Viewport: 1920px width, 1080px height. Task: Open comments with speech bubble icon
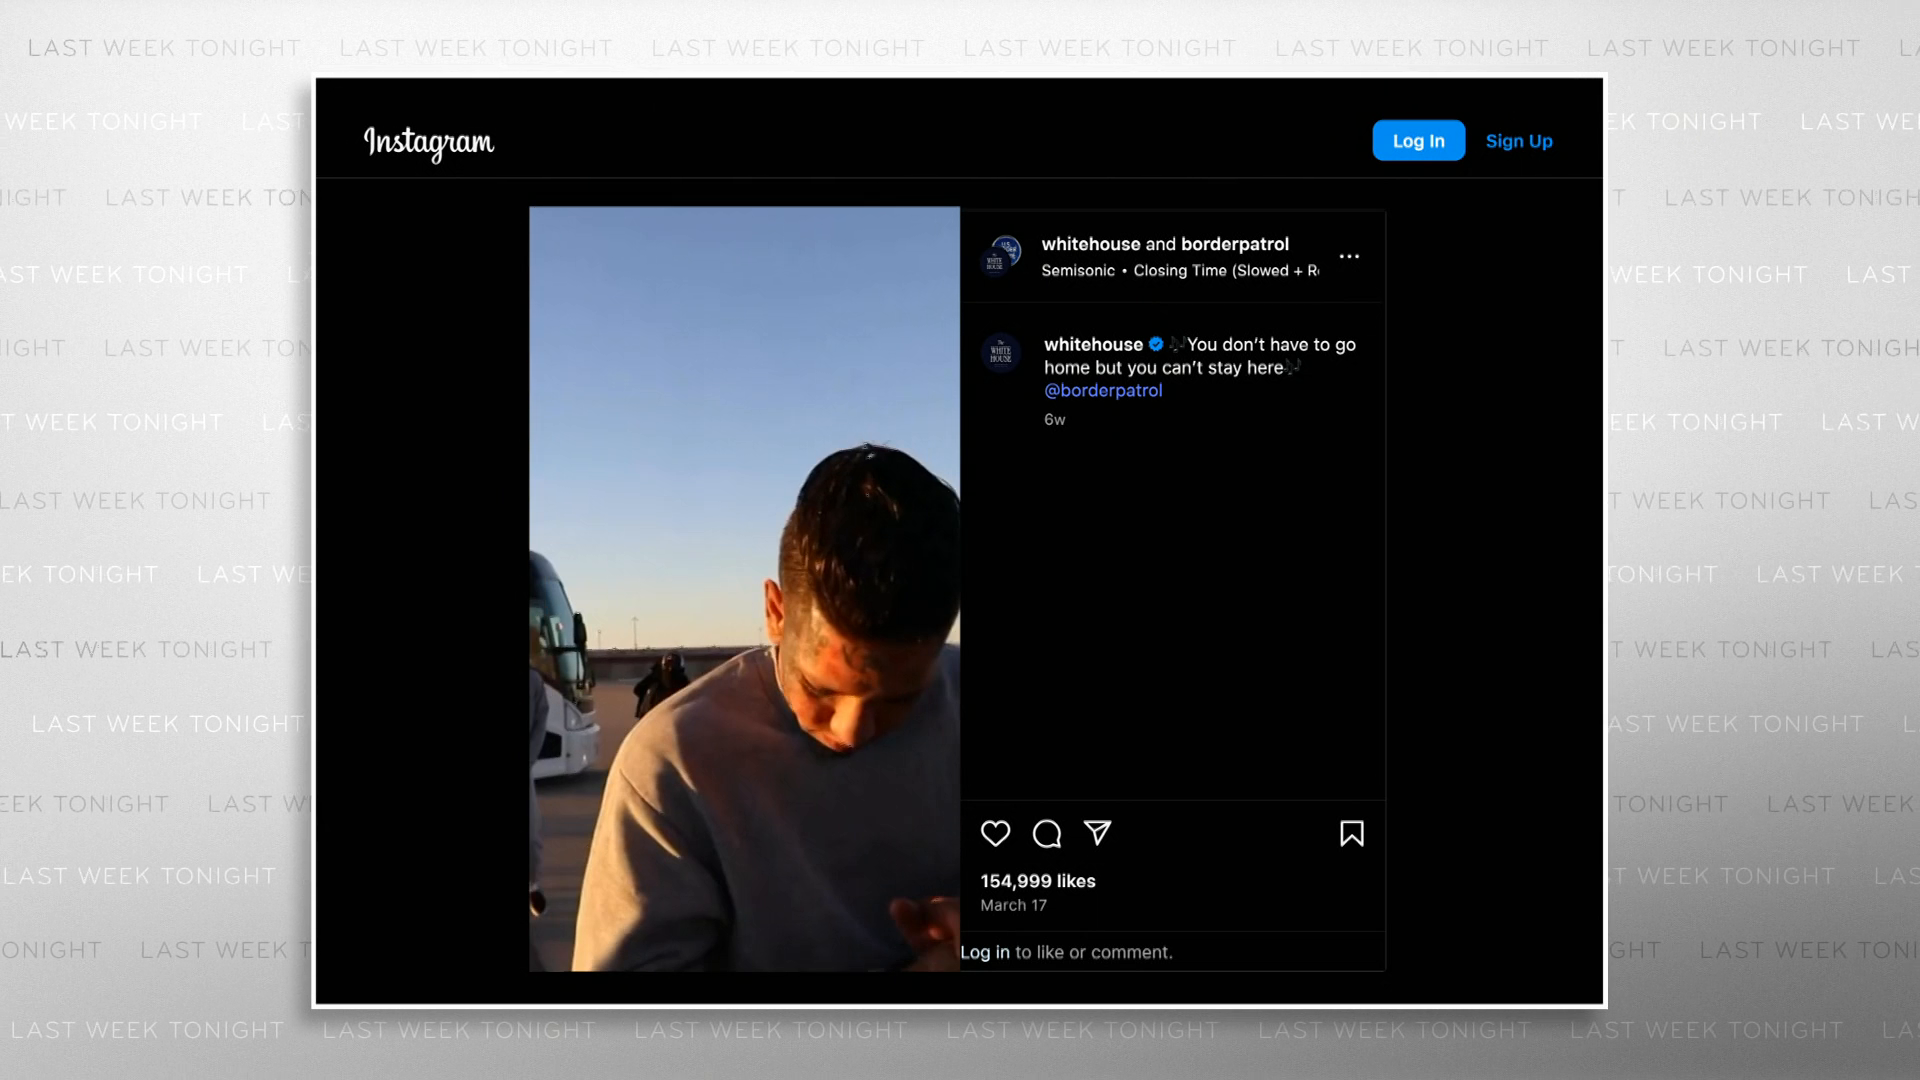tap(1047, 833)
